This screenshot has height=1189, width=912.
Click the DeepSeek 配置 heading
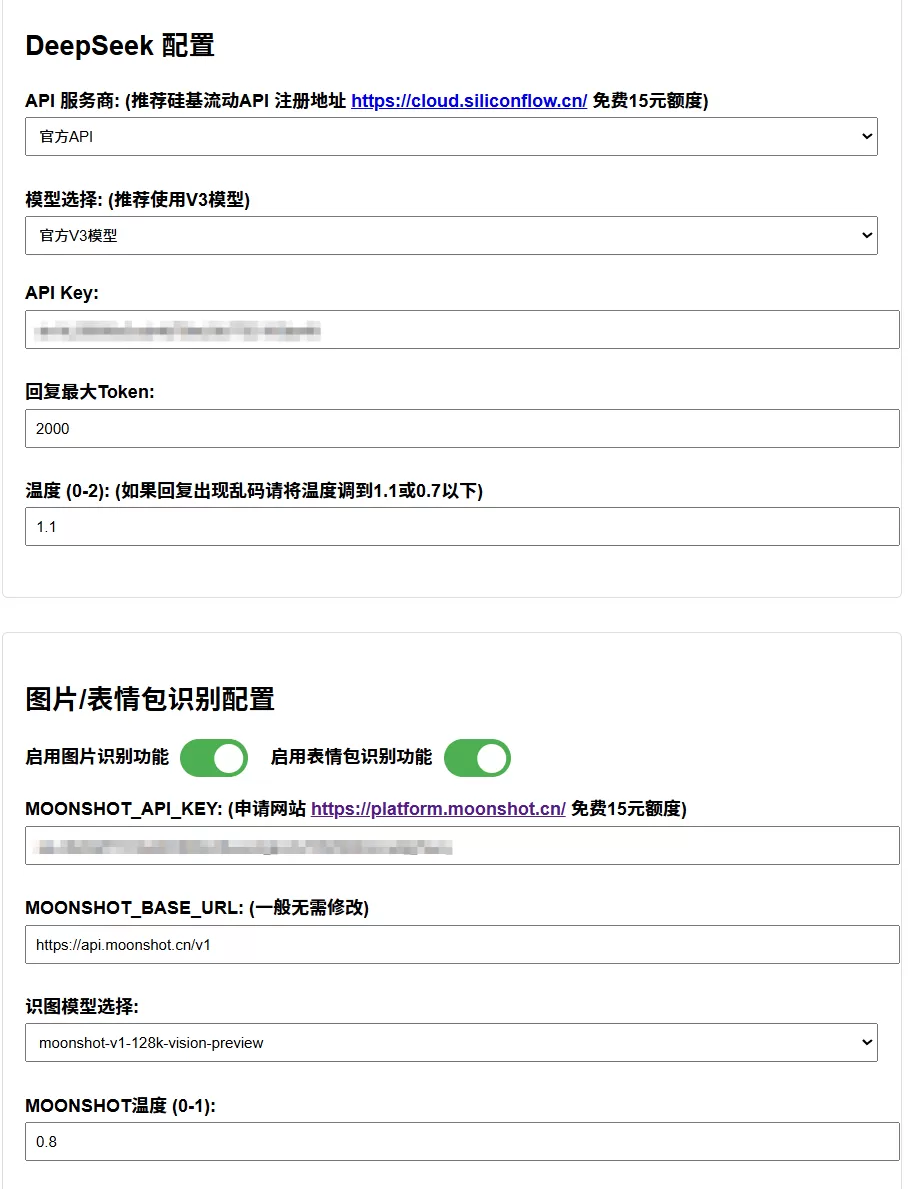(120, 45)
